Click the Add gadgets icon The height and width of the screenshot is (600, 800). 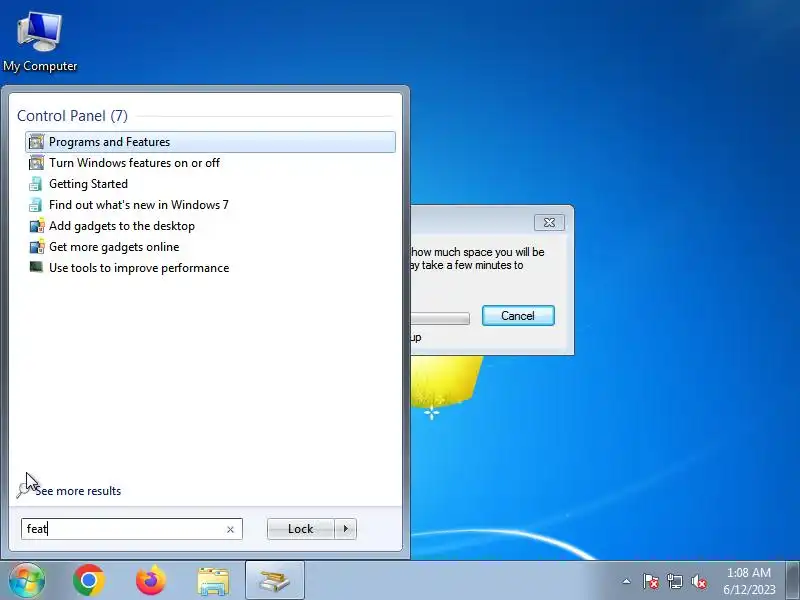click(37, 226)
